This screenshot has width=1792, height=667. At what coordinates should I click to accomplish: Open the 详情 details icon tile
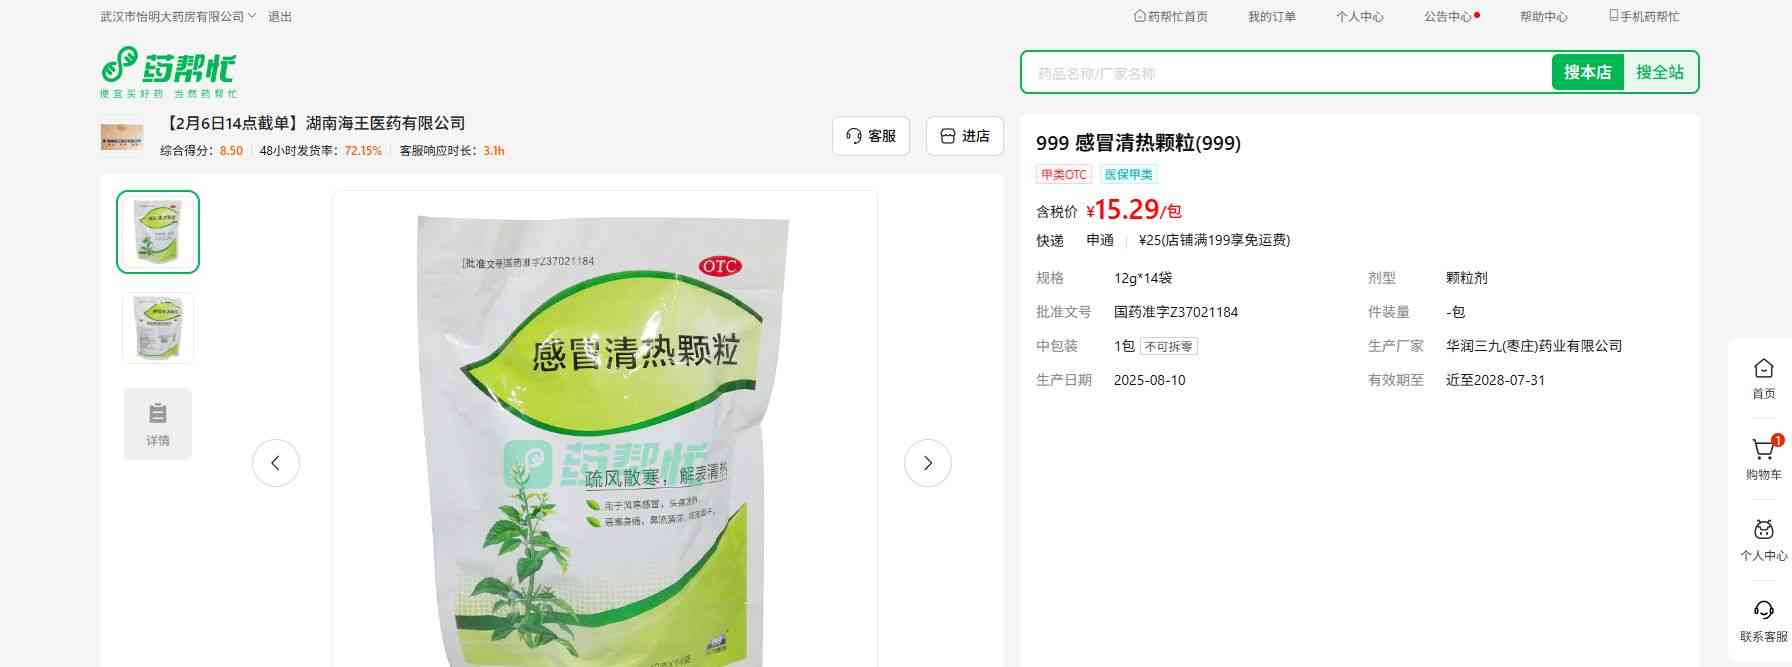coord(158,424)
